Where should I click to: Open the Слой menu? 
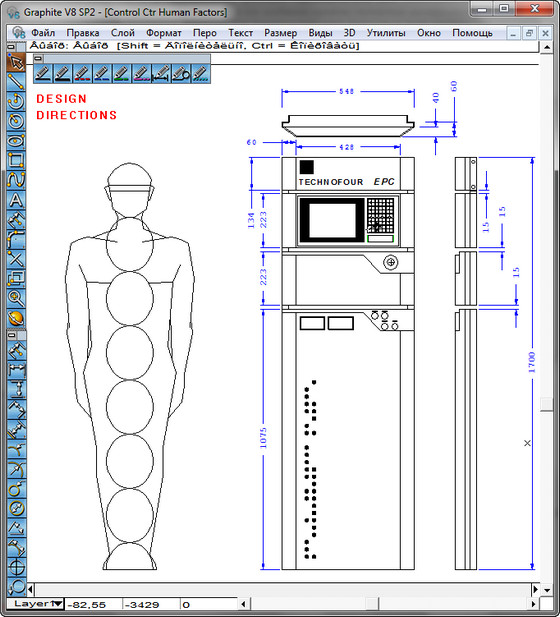[123, 33]
